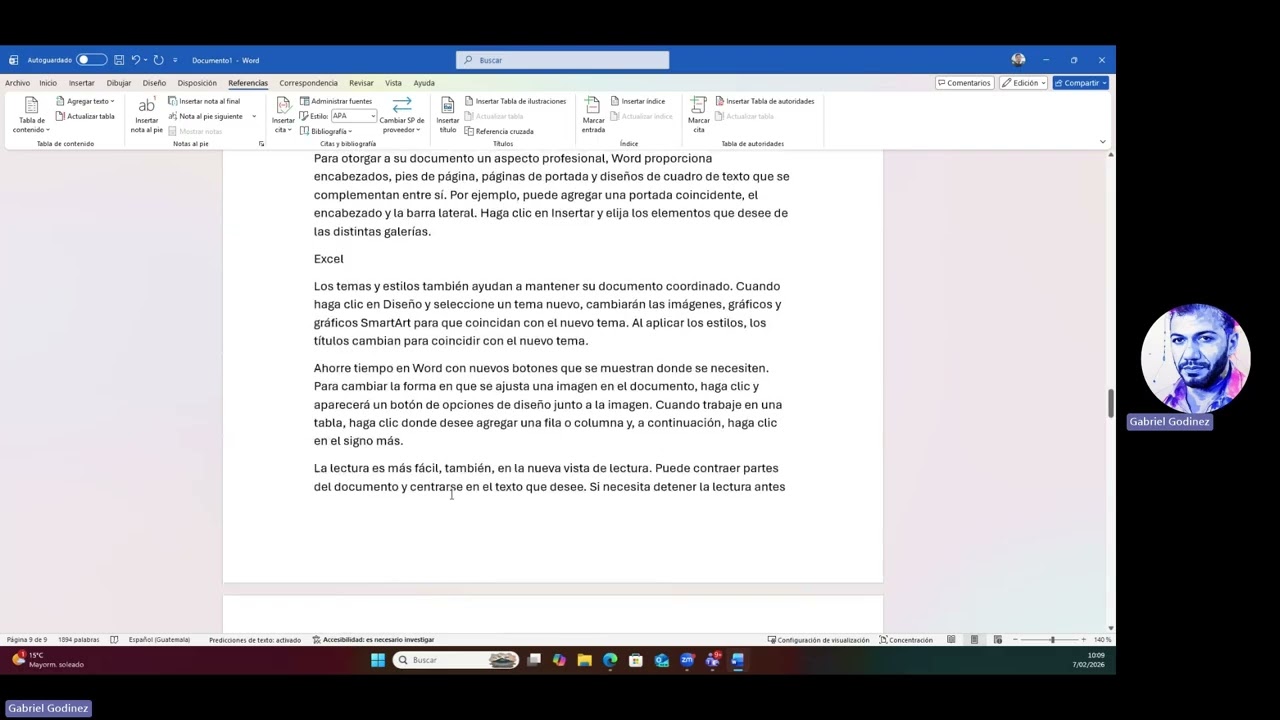This screenshot has height=720, width=1280.
Task: Click the Español (Guatemala) language indicator
Action: pos(159,640)
